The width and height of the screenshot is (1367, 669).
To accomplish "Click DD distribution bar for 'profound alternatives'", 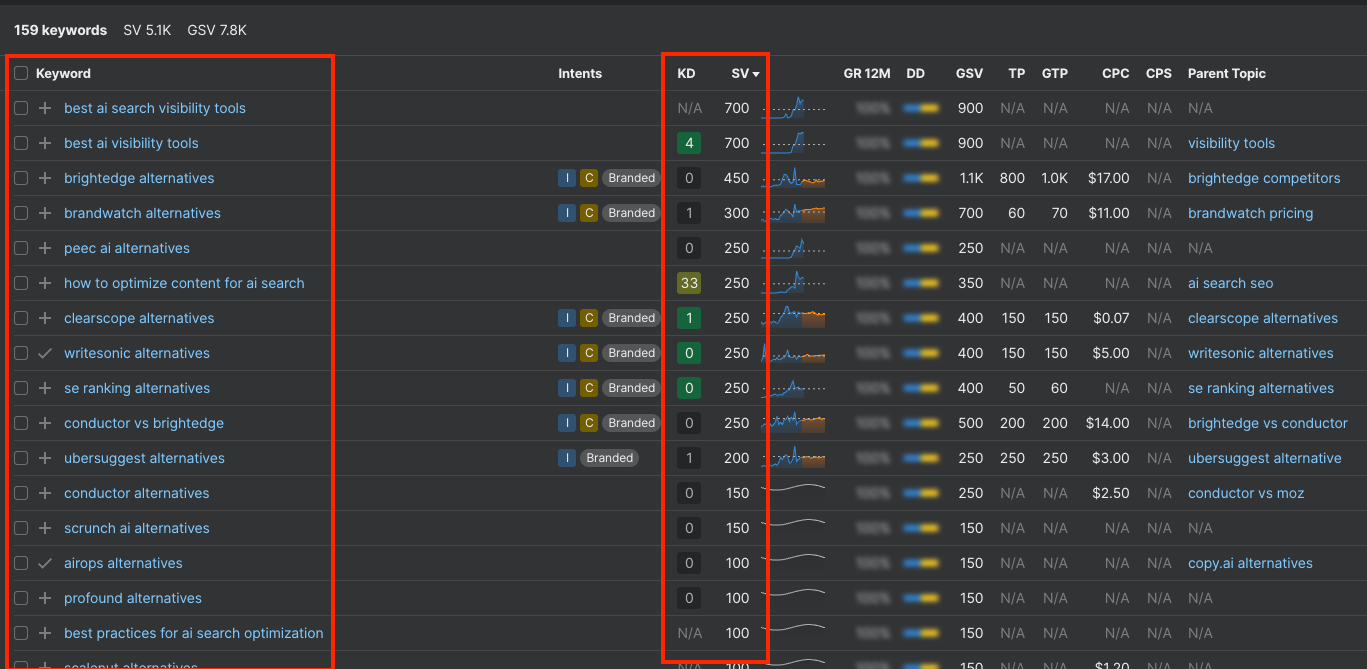I will [920, 598].
